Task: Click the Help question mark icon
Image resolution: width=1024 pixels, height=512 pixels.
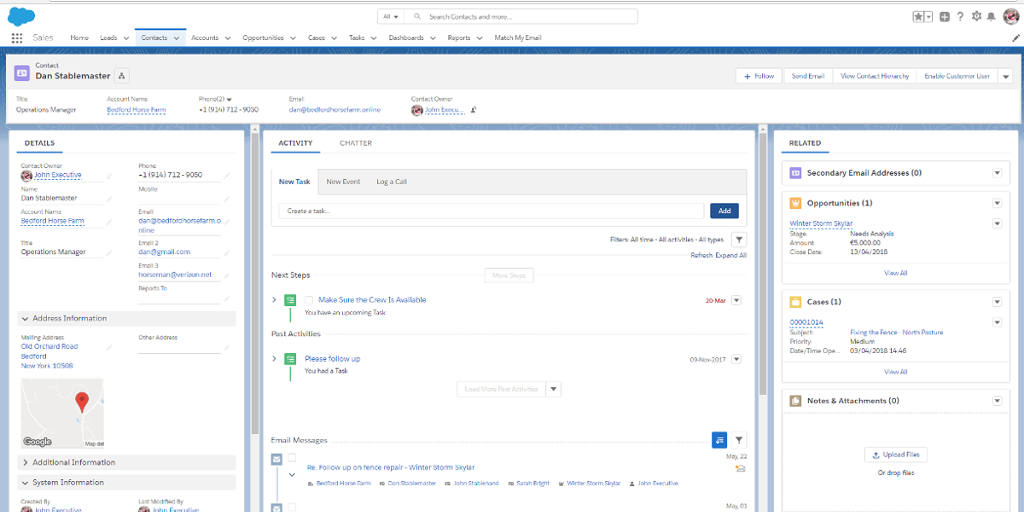Action: (x=960, y=17)
